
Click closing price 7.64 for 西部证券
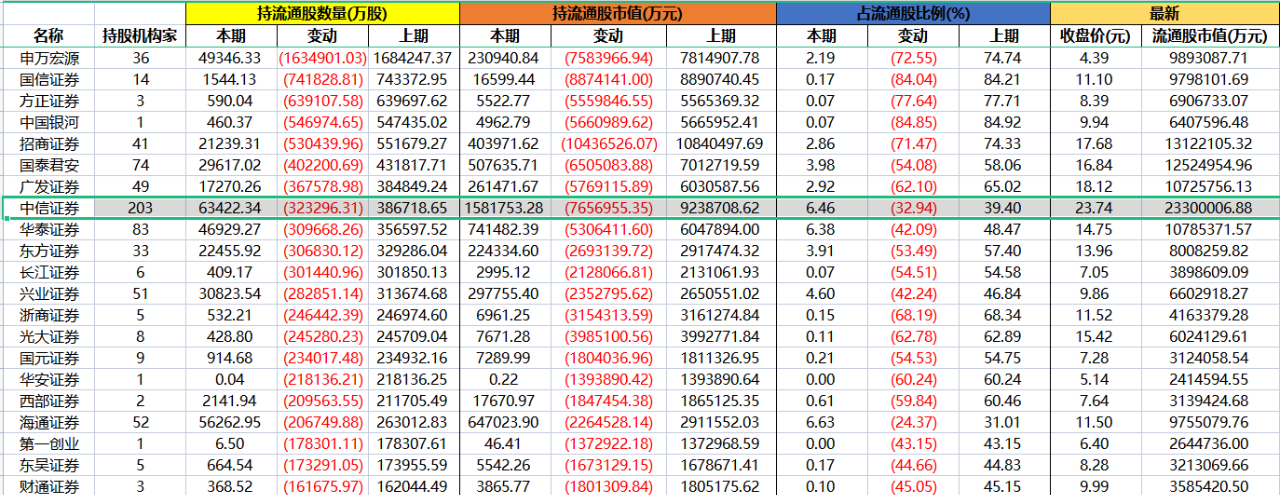(1095, 400)
